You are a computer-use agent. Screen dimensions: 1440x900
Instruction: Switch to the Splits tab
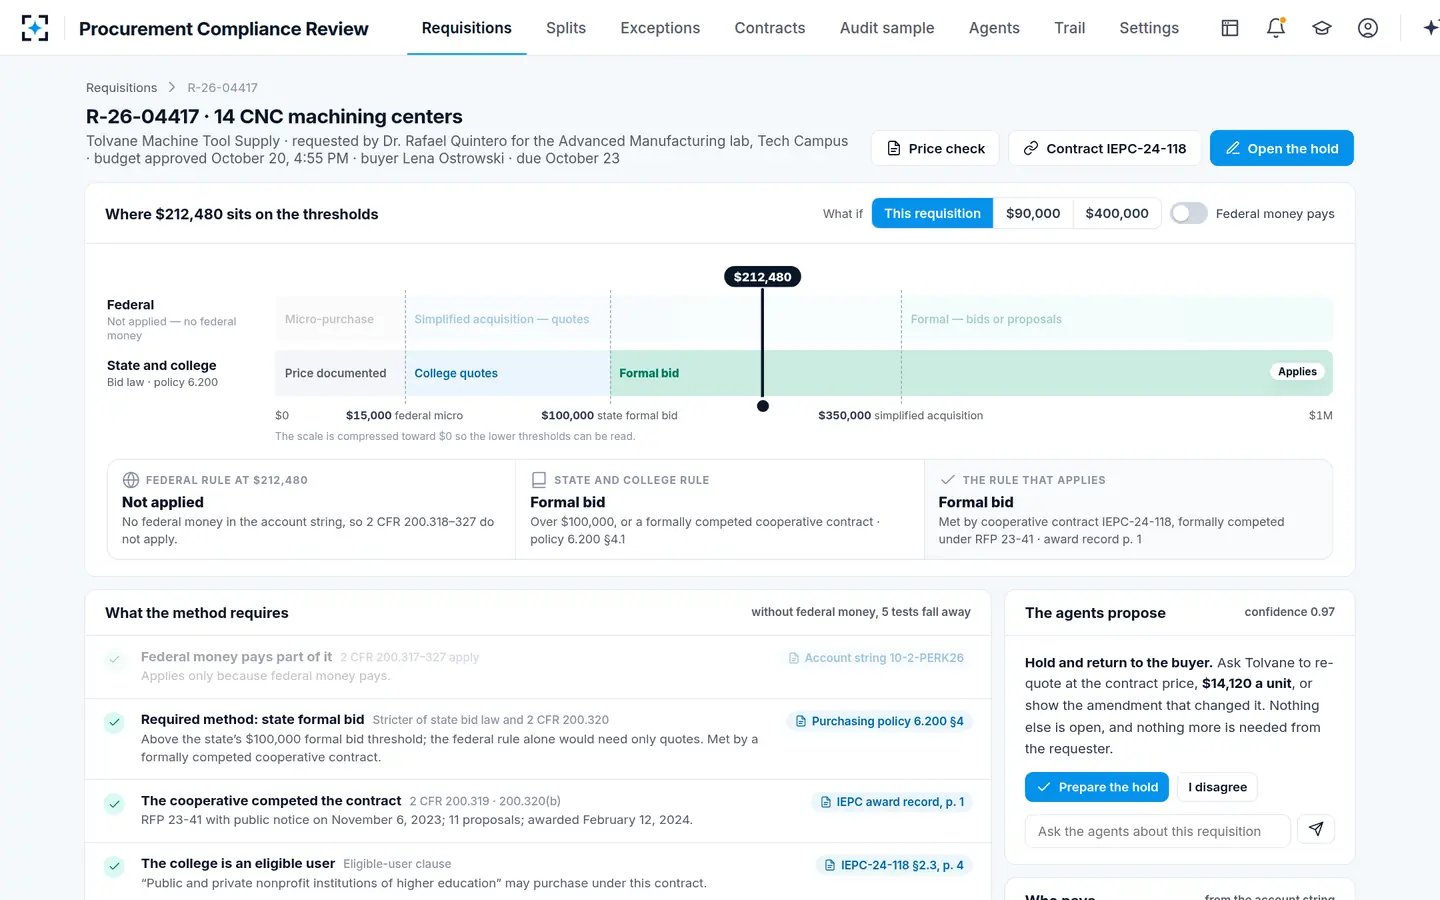[x=566, y=28]
